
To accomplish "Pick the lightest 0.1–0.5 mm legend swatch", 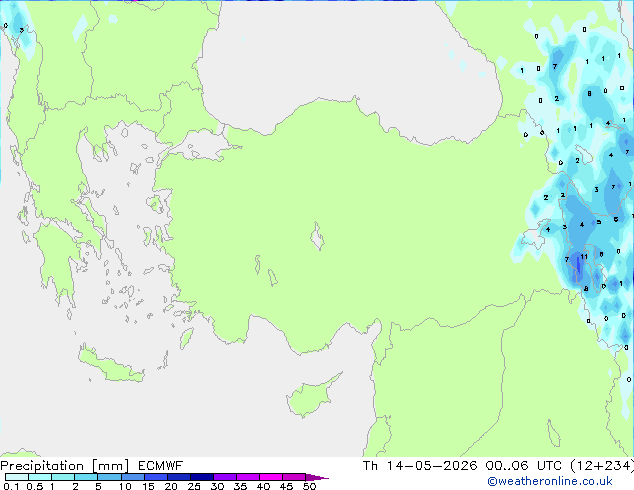I will click(x=17, y=477).
